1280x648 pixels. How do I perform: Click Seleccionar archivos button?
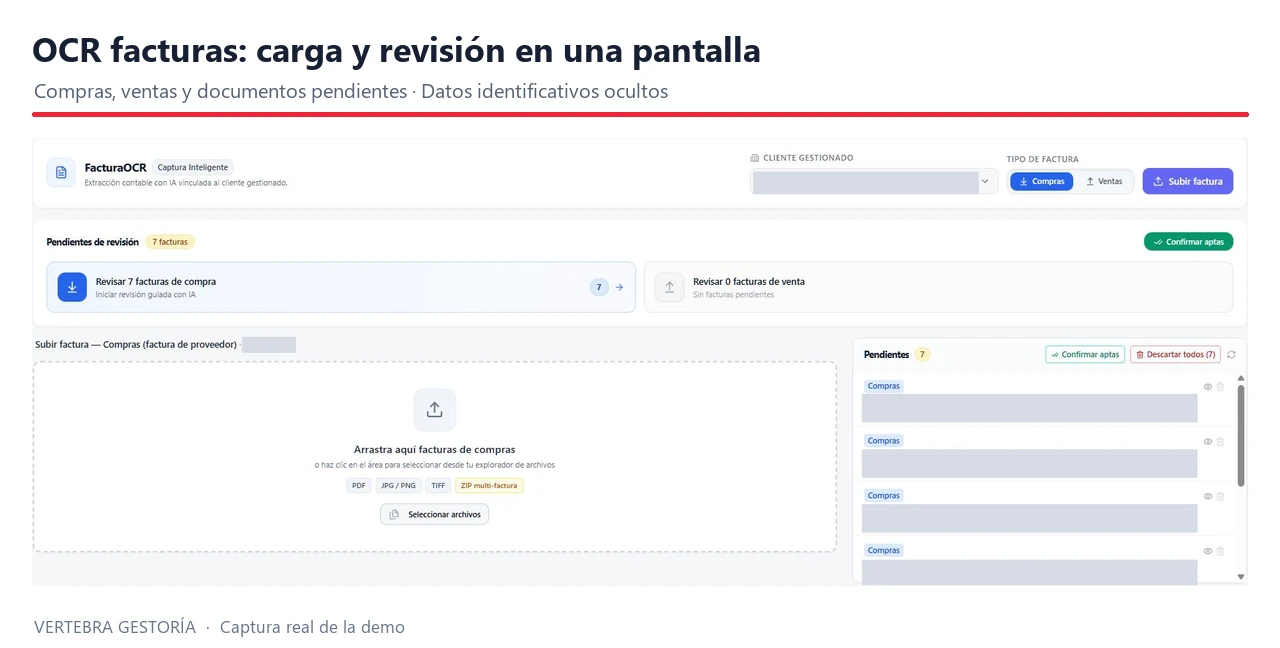tap(435, 514)
